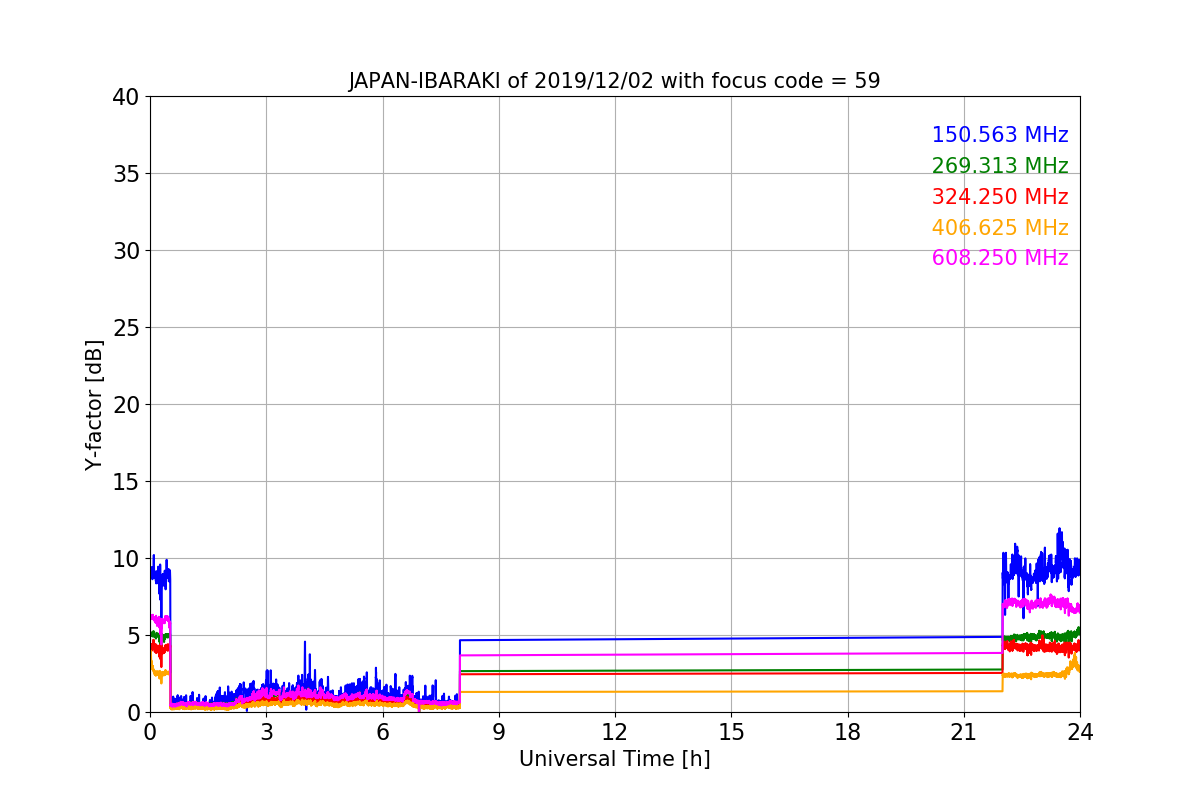1200x800 pixels.
Task: Select the 608.250 MHz legend label
Action: pos(1000,258)
